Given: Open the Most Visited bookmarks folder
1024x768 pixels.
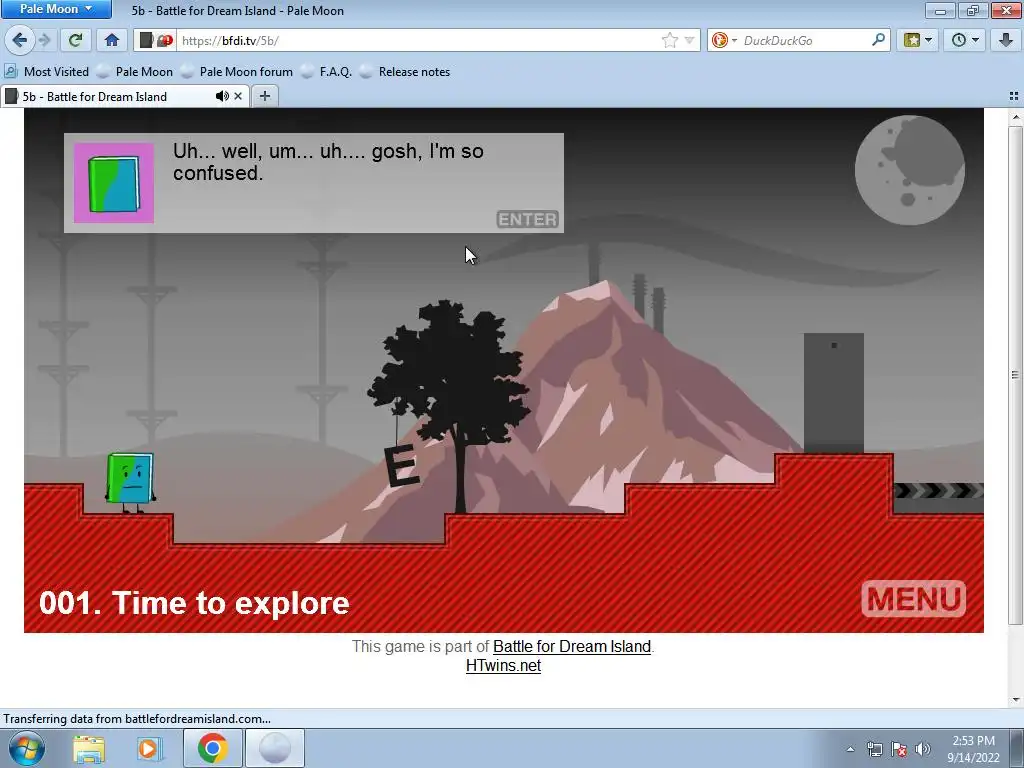Looking at the screenshot, I should coord(46,72).
